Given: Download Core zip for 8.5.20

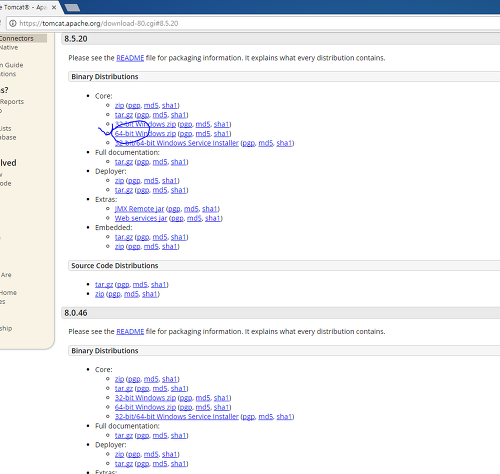Looking at the screenshot, I should click(x=119, y=105).
